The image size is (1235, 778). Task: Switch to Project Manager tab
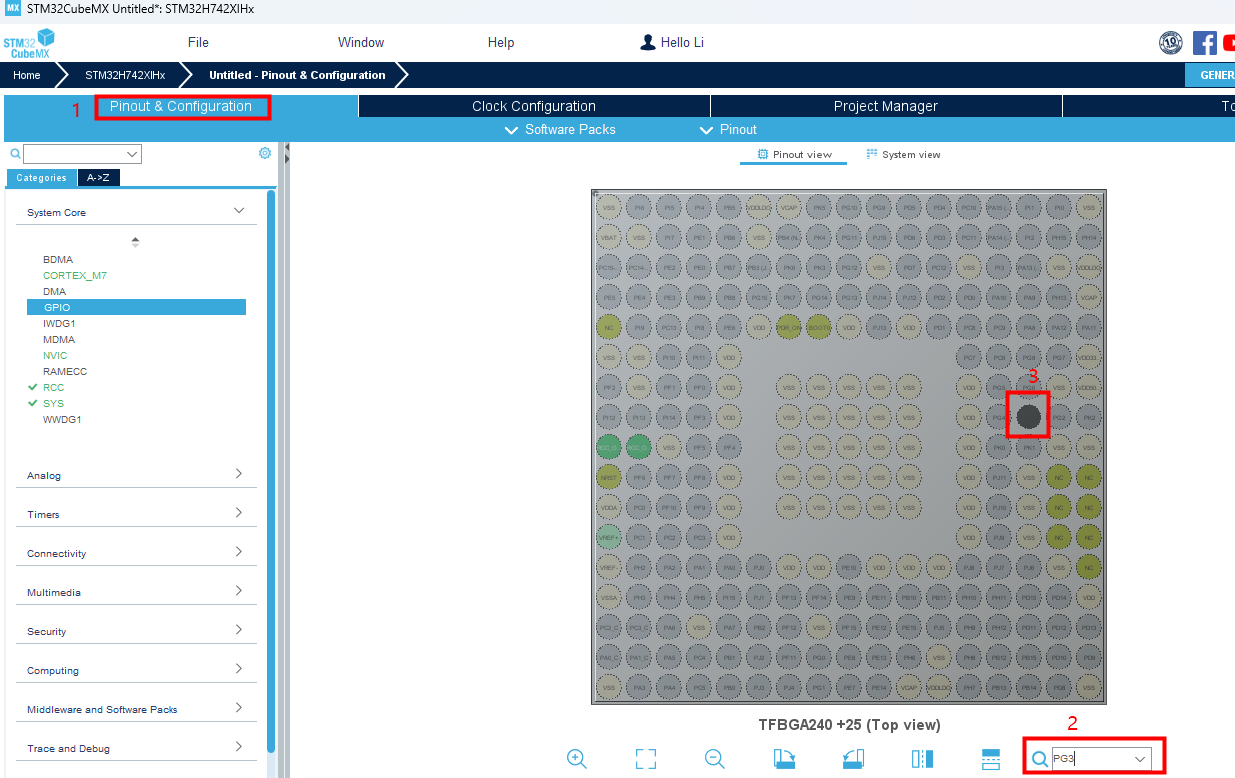coord(886,106)
